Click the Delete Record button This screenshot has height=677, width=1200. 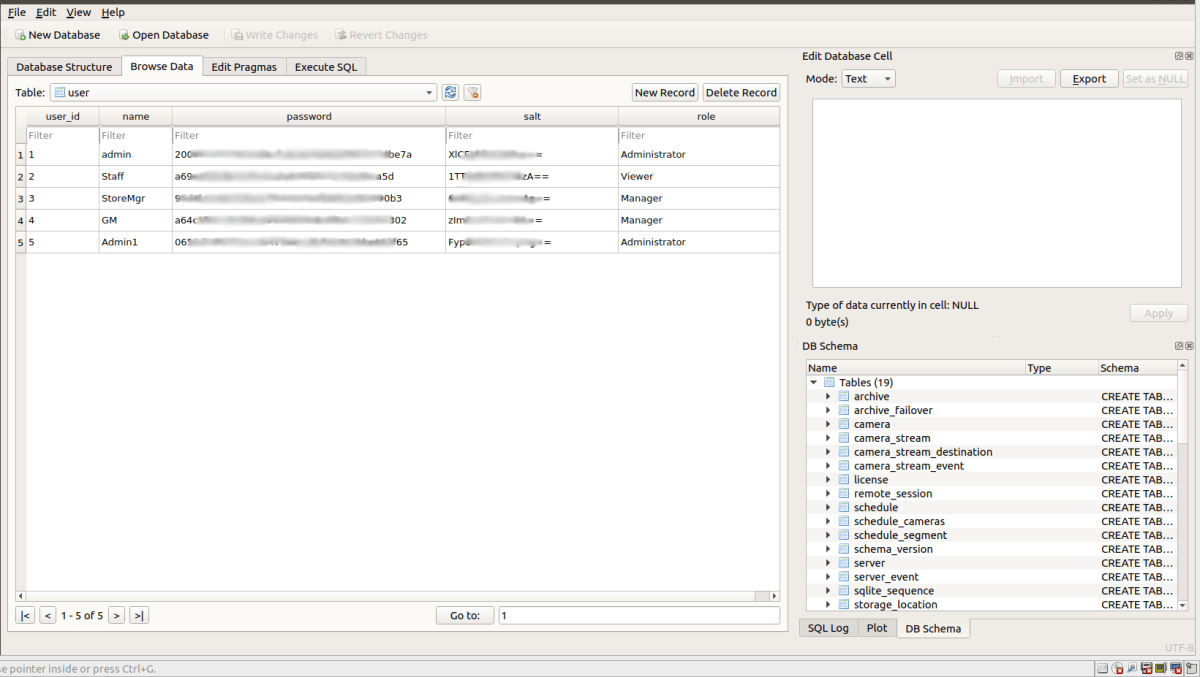(x=741, y=92)
